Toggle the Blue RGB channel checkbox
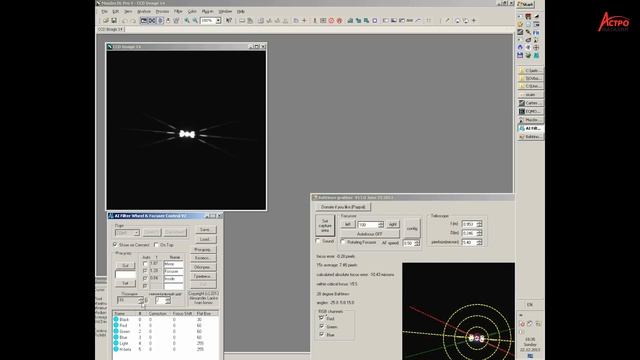Screen dimensions: 640x360 pos(322,334)
